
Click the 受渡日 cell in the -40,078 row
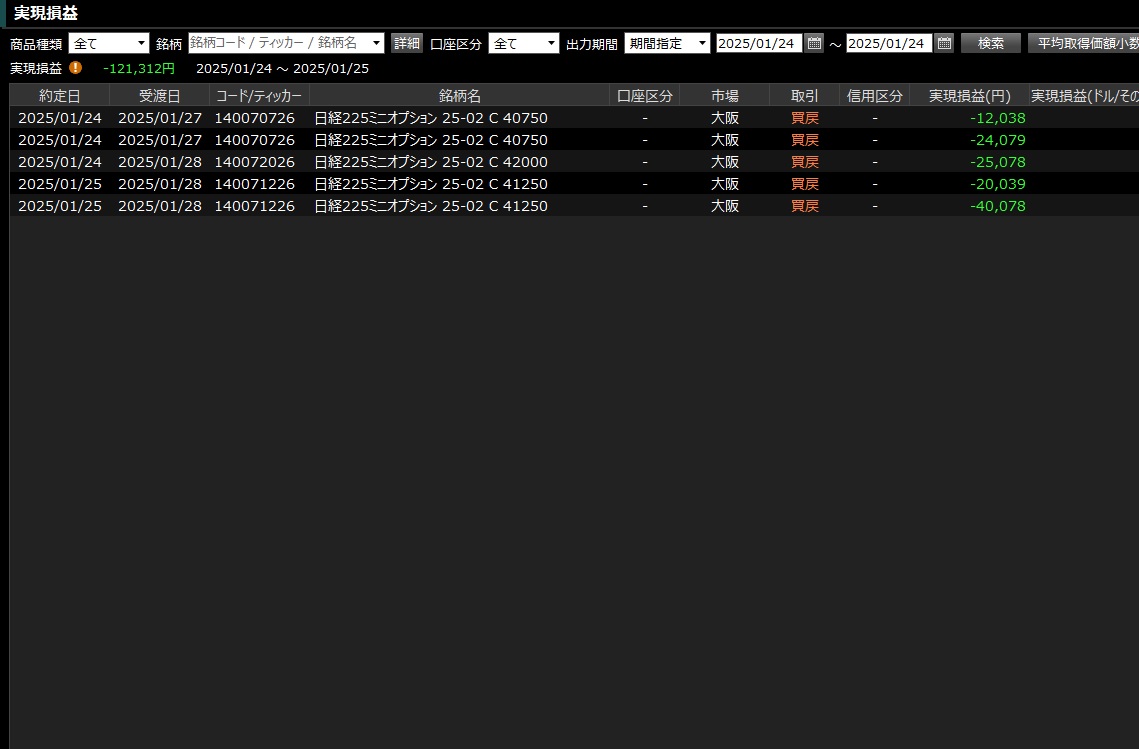pos(160,206)
